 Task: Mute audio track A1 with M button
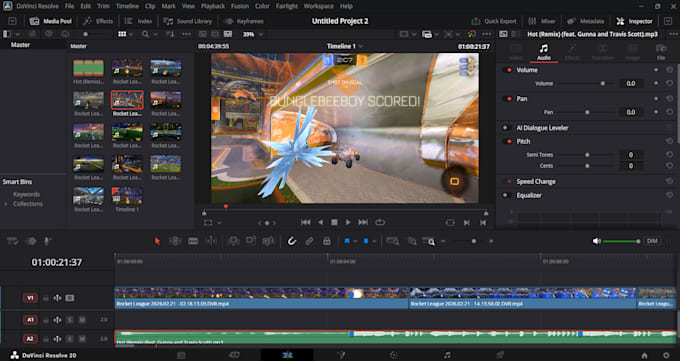coord(82,320)
